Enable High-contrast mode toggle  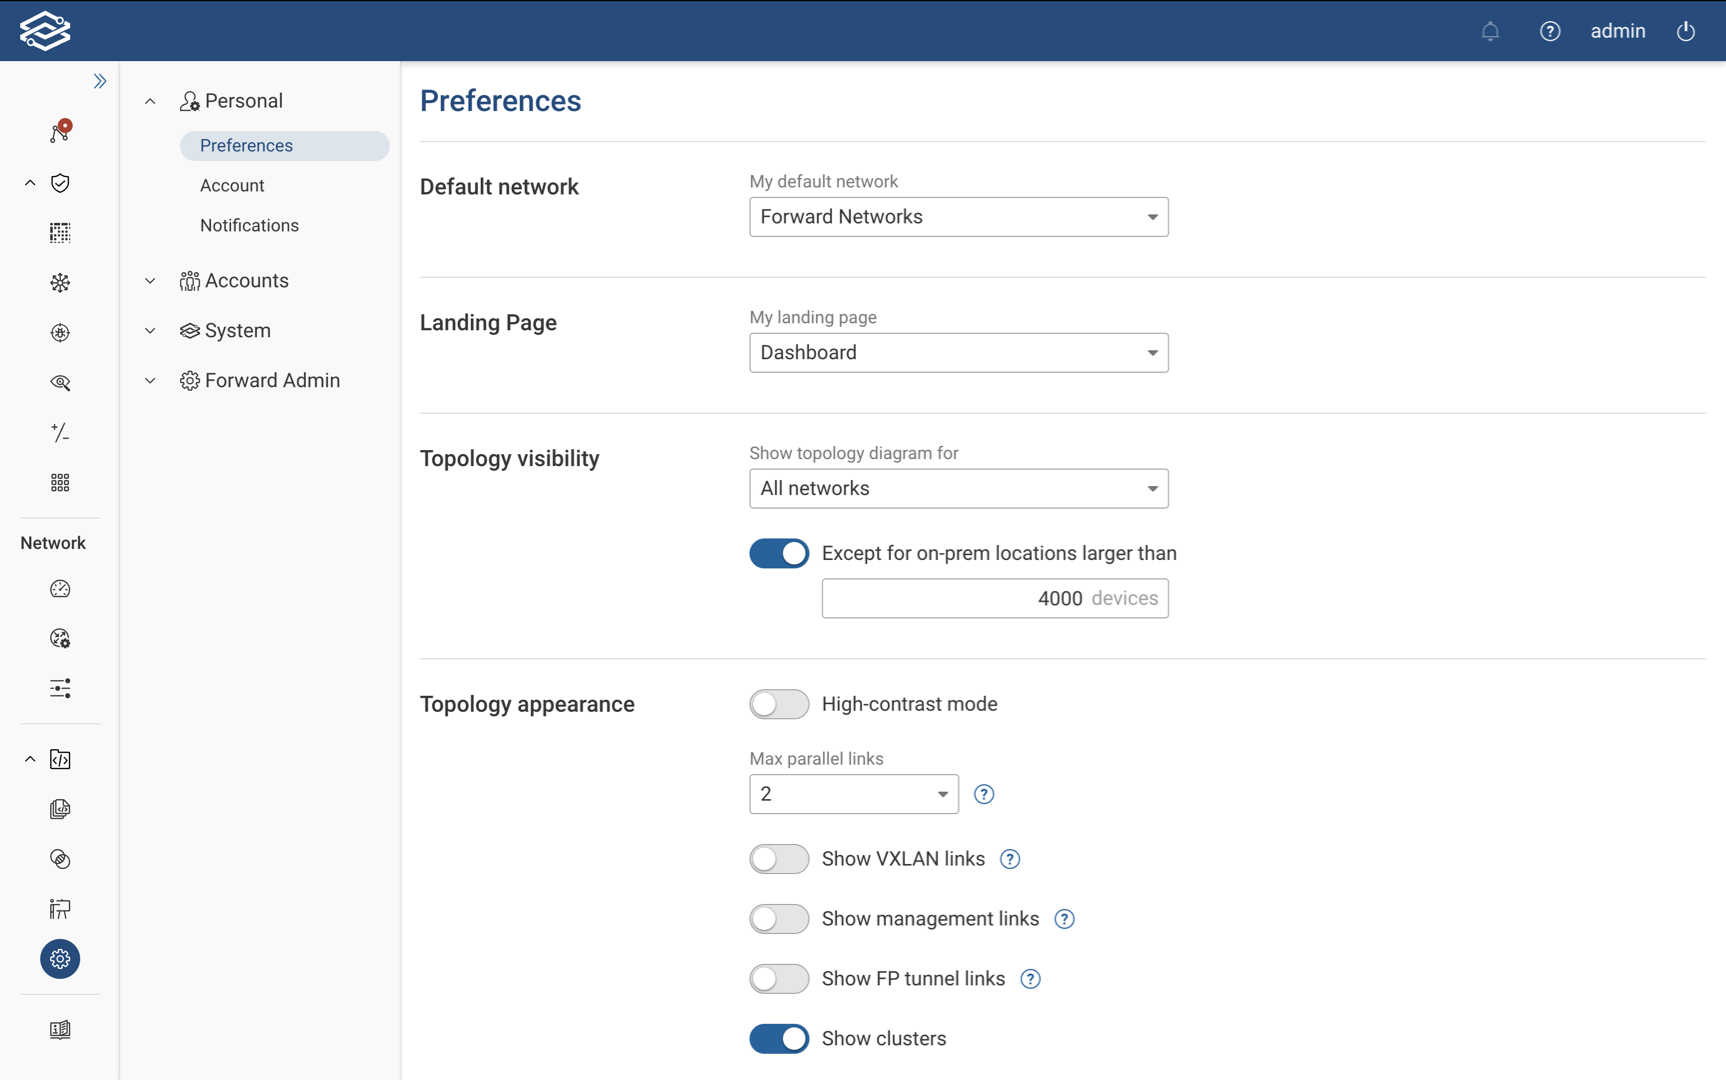(x=779, y=704)
